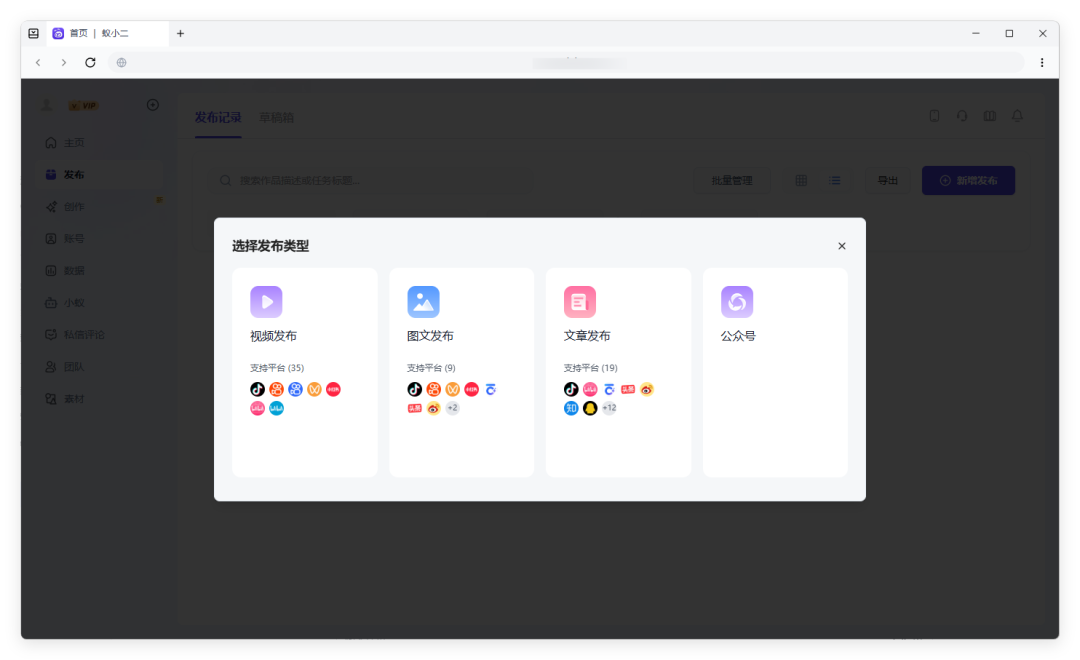Open 主页 in the sidebar
The image size is (1080, 660).
click(x=101, y=143)
